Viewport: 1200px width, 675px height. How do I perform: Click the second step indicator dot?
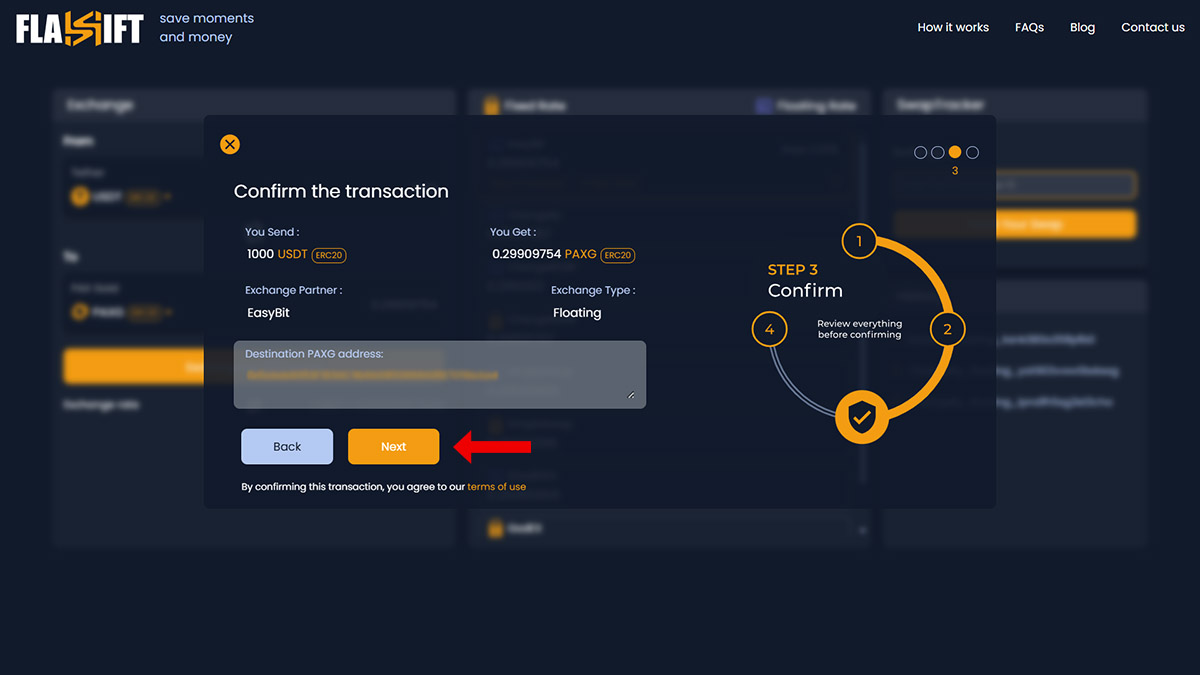click(938, 152)
